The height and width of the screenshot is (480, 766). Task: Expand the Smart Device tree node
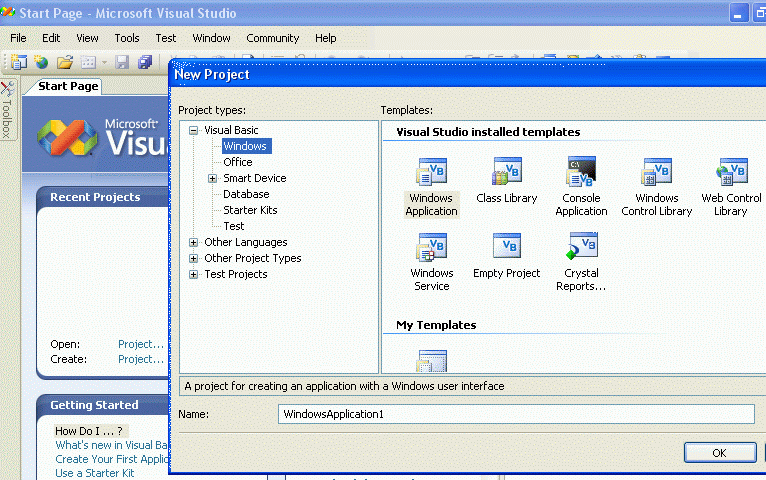(213, 178)
